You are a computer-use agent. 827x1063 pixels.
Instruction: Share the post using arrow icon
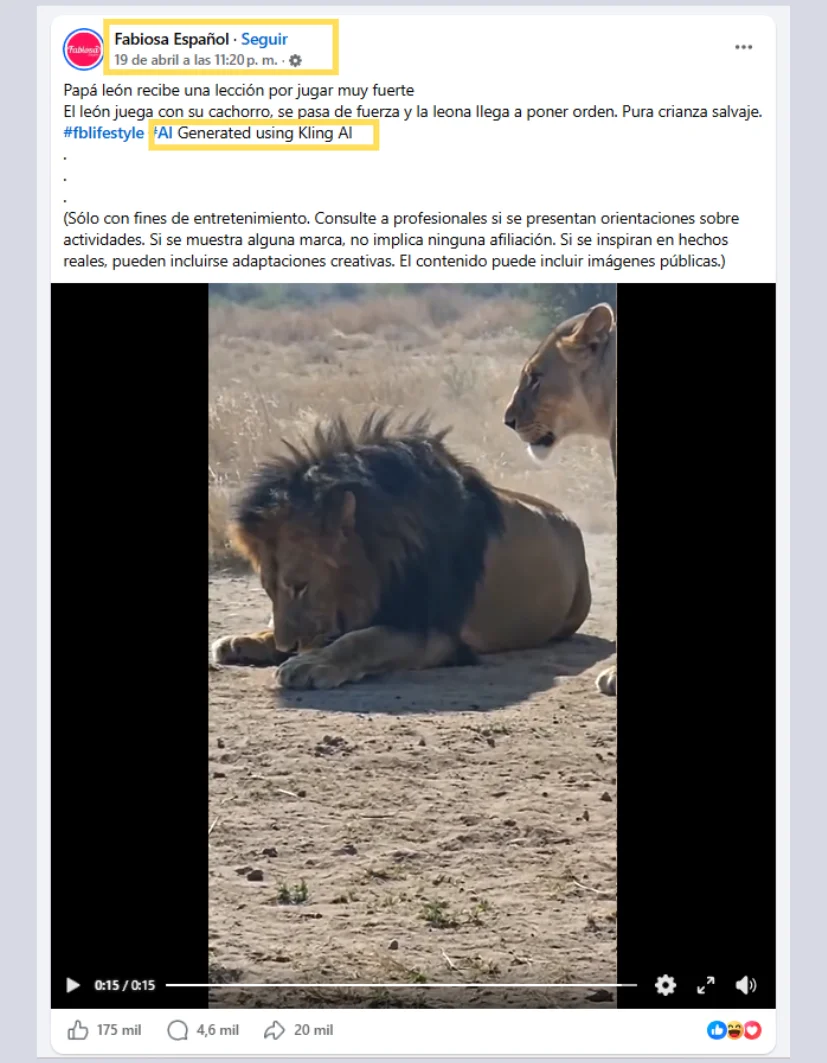tap(274, 1030)
